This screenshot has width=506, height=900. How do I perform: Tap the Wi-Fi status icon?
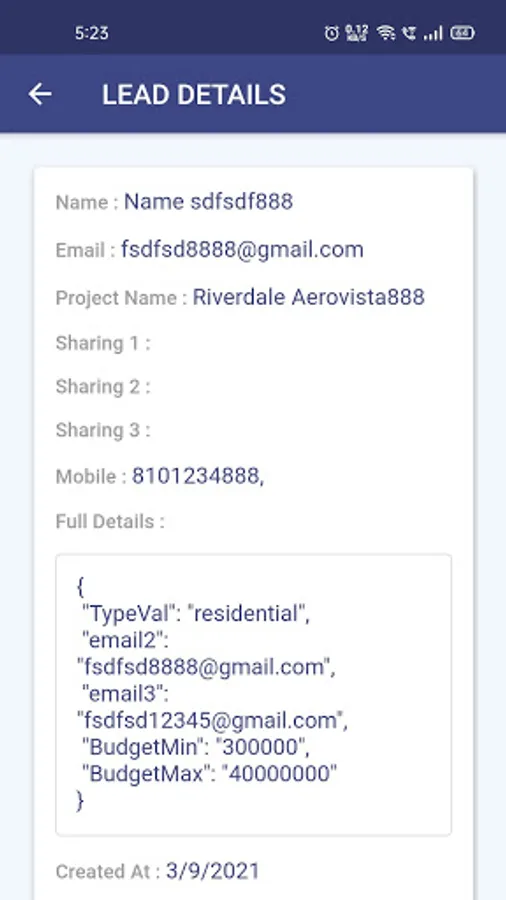(x=386, y=33)
